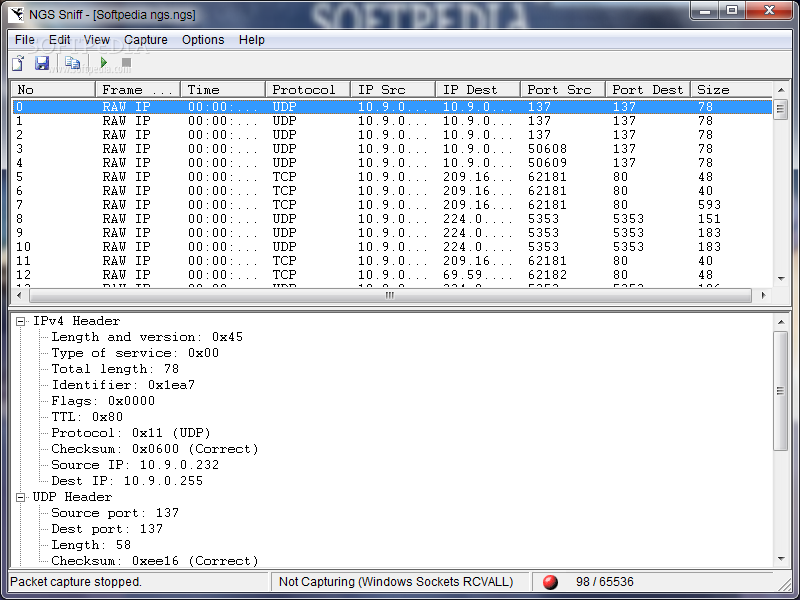Viewport: 800px width, 600px height.
Task: Select the Type of service: 0x00 item
Action: (135, 353)
